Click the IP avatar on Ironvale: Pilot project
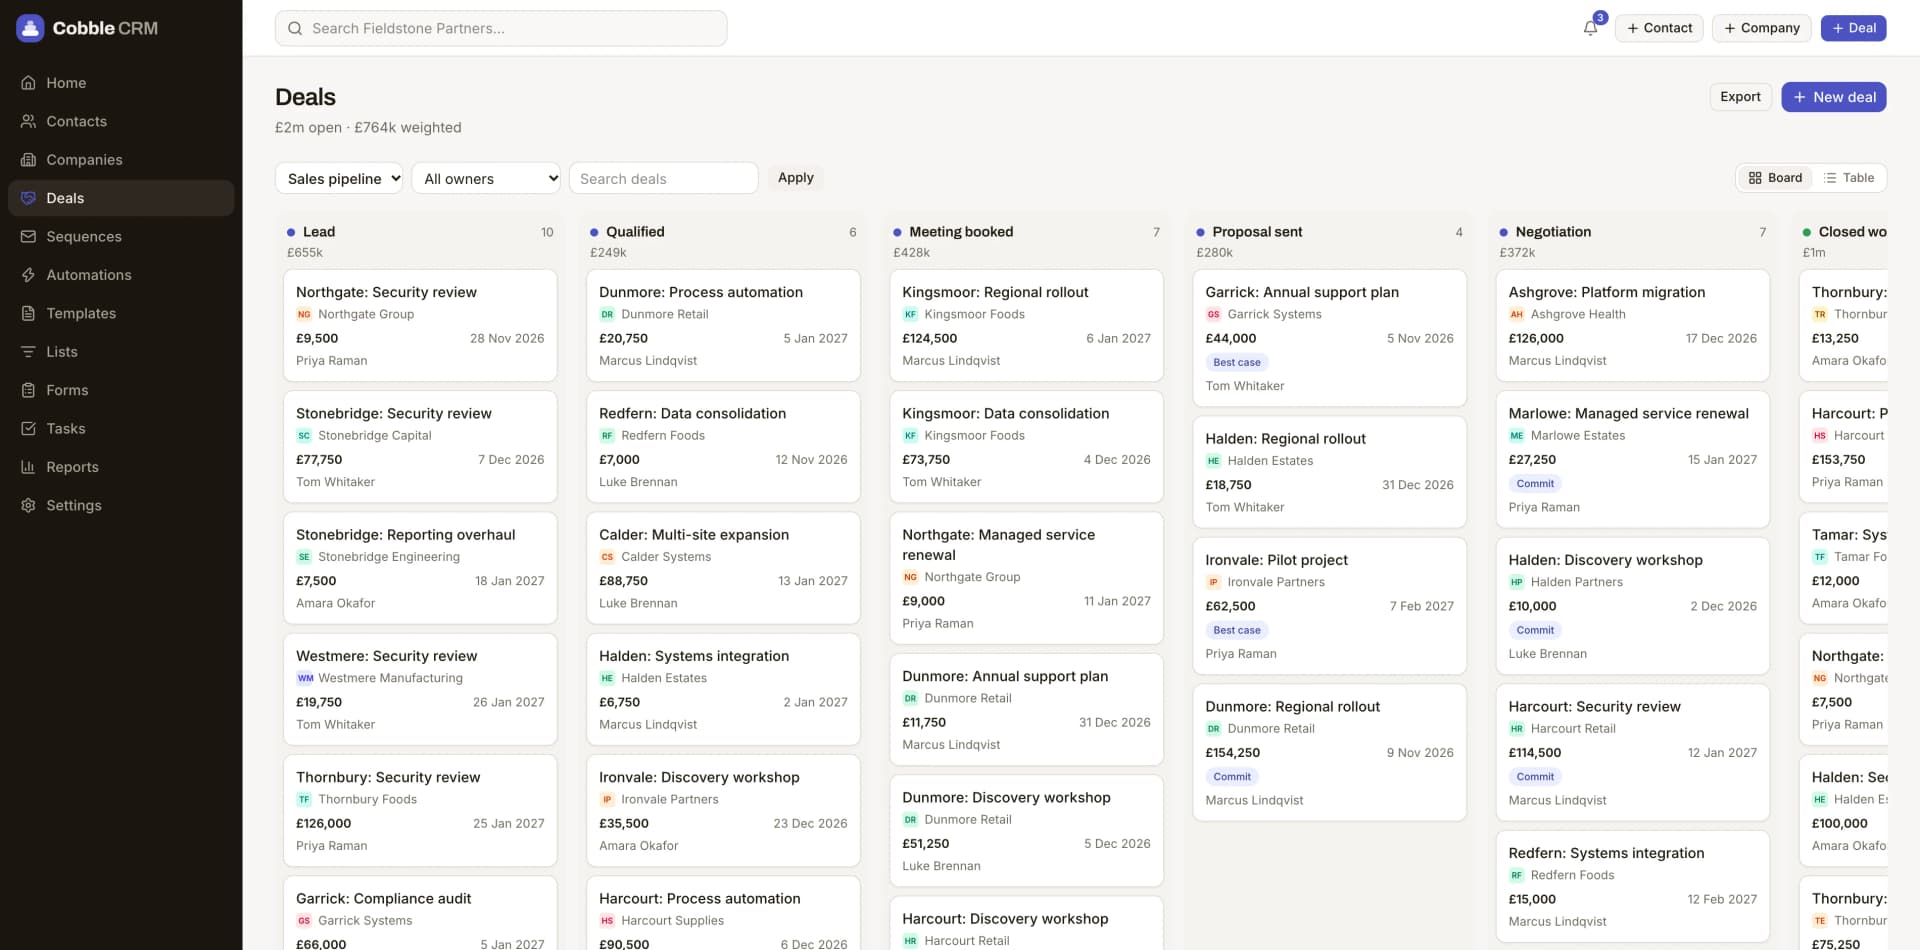Viewport: 1920px width, 950px height. tap(1213, 582)
